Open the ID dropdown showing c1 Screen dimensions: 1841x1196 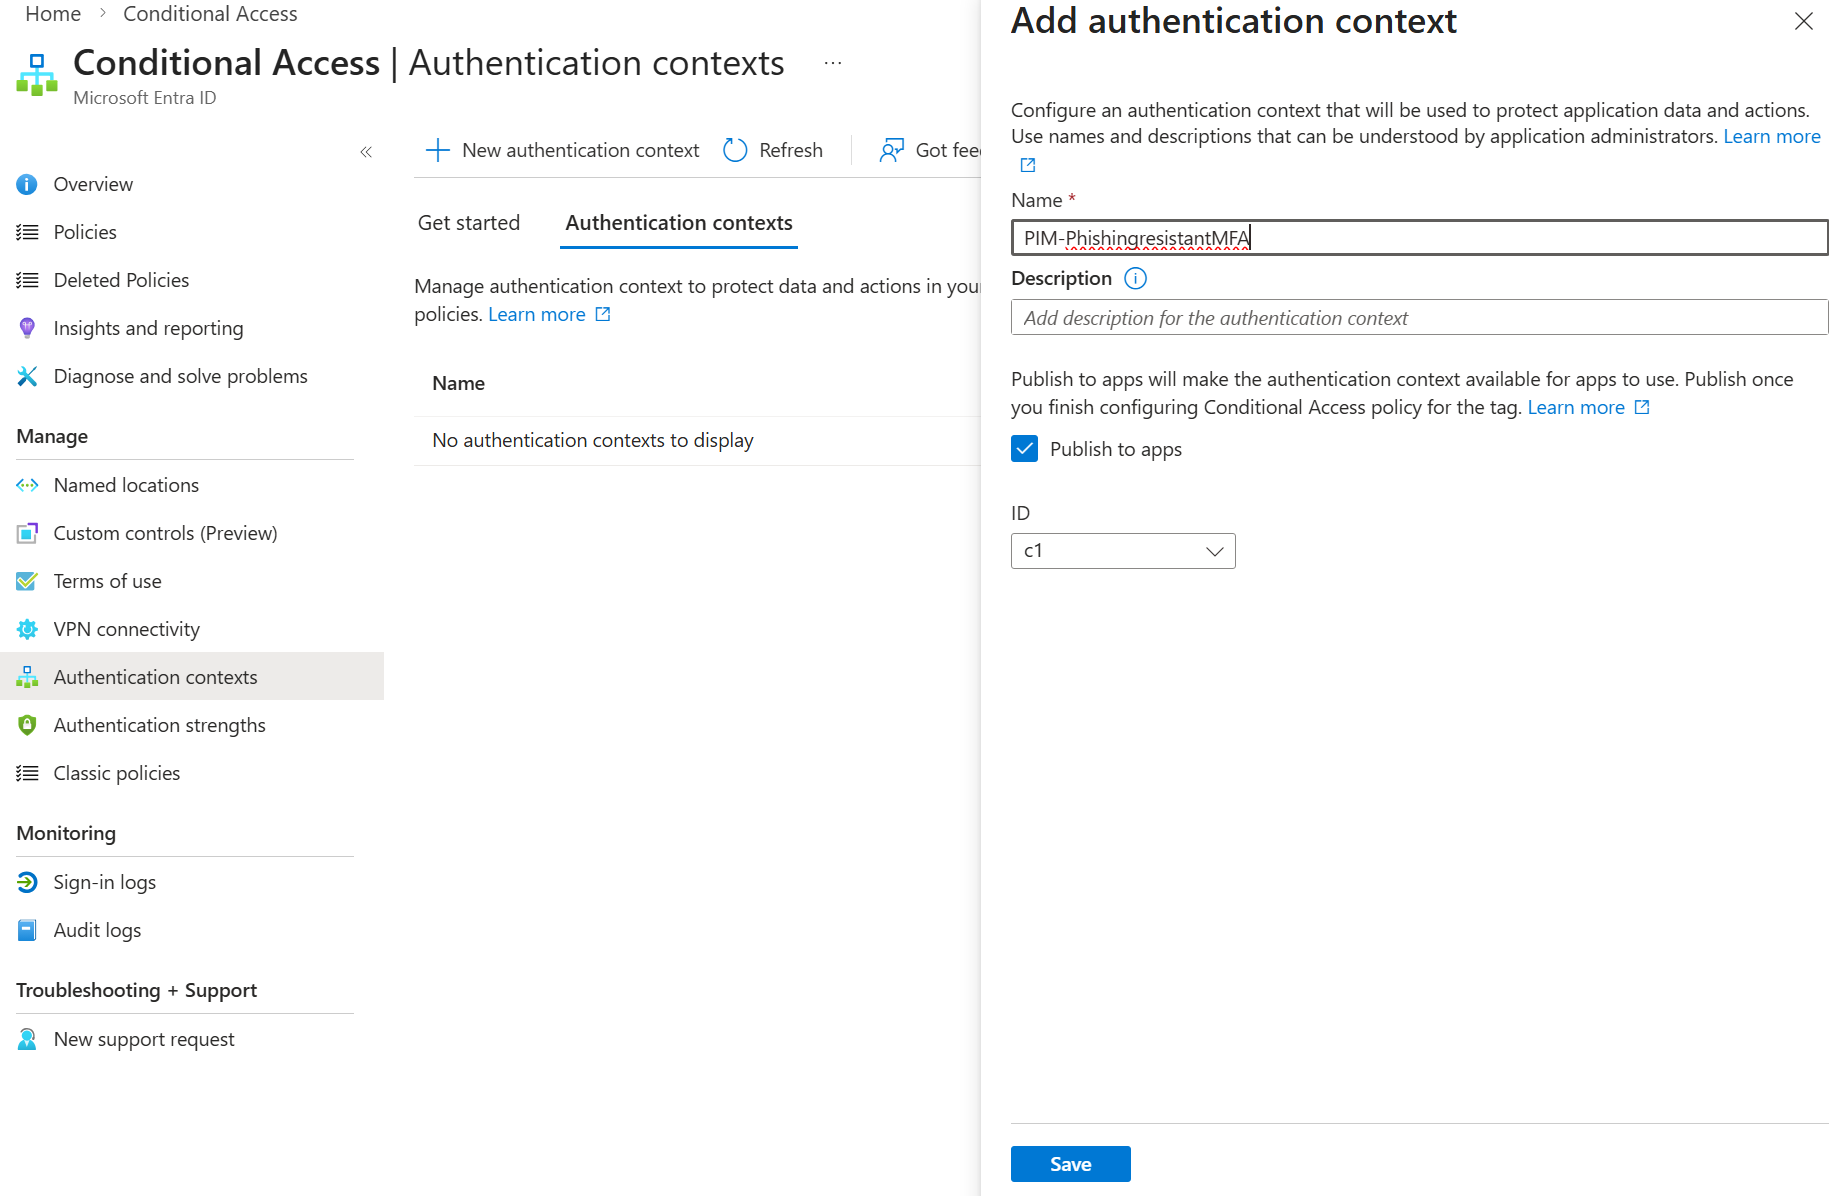(x=1122, y=551)
